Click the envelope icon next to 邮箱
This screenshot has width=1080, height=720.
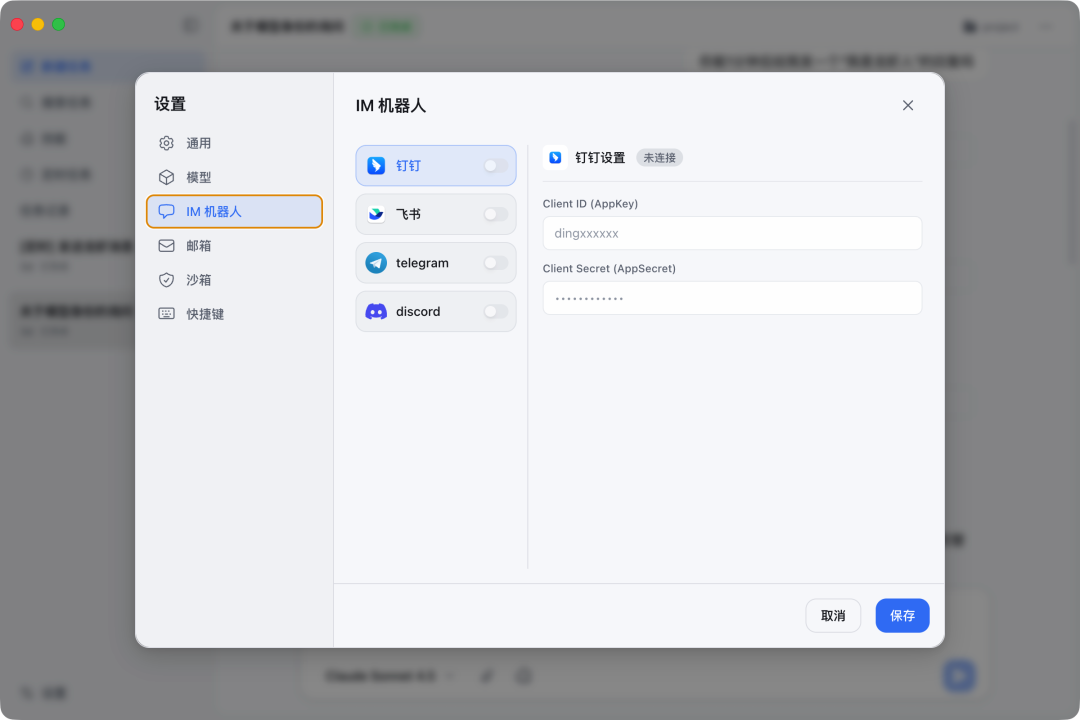[x=166, y=246]
